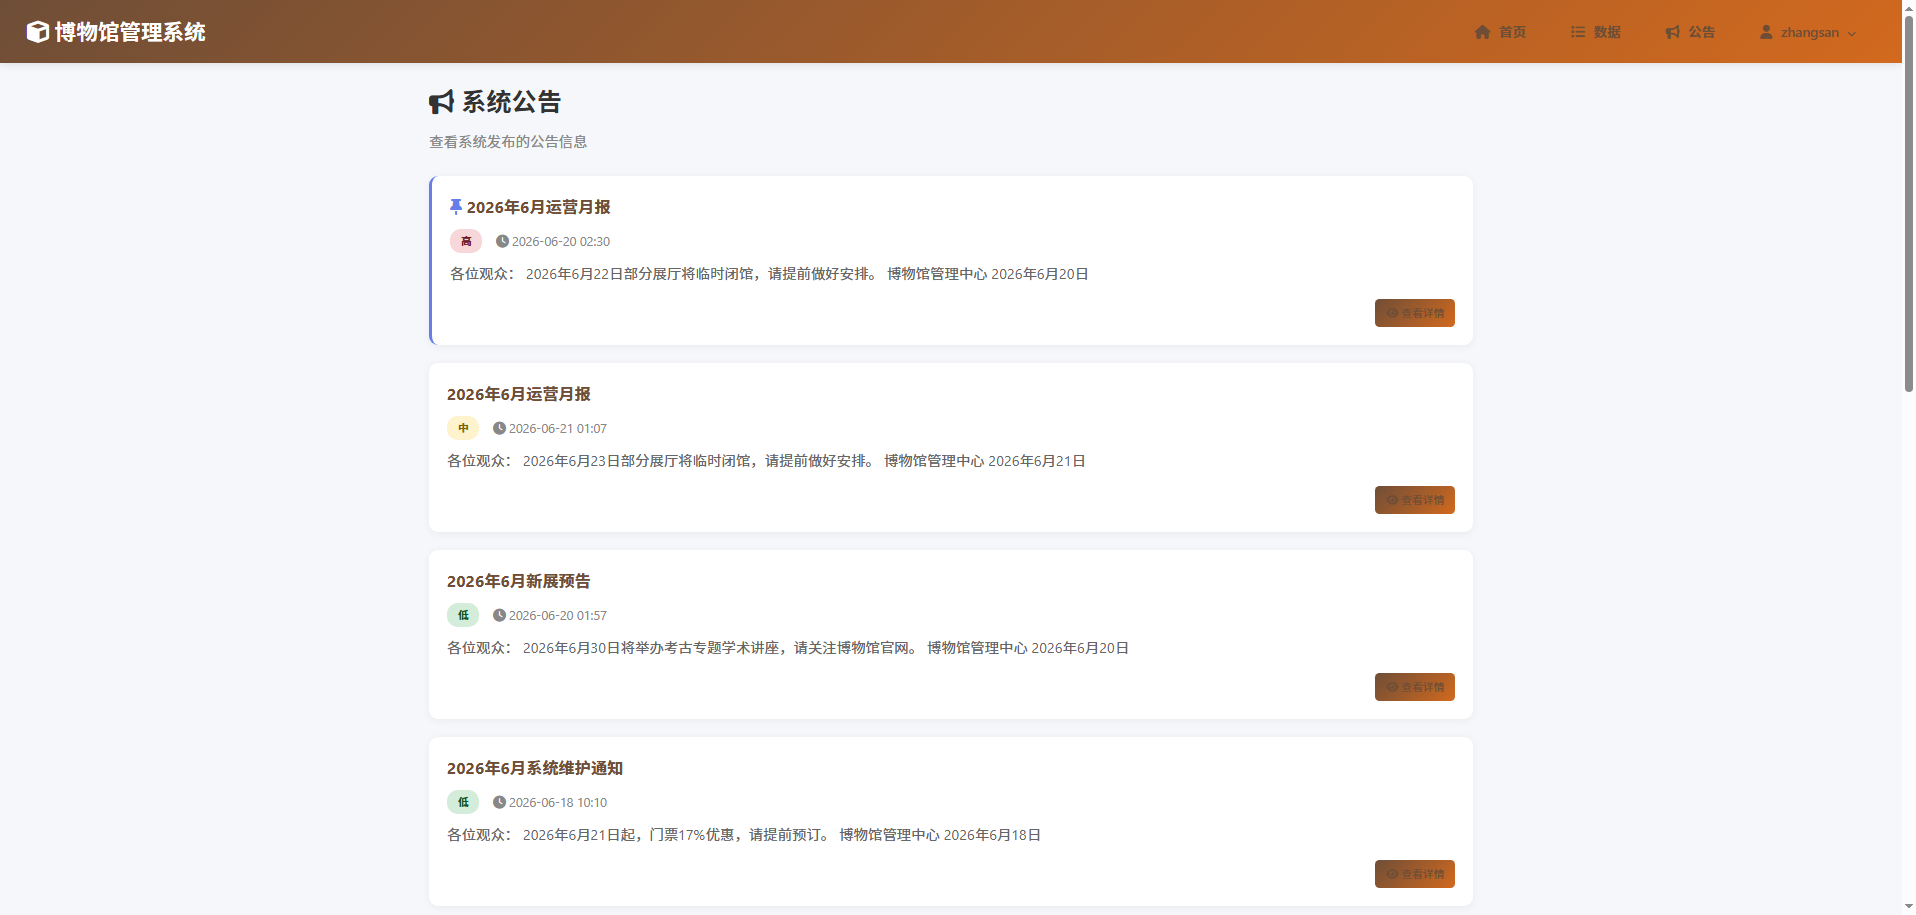Click the 低 badge on the 系统维护通知 card
The image size is (1916, 915).
[463, 802]
